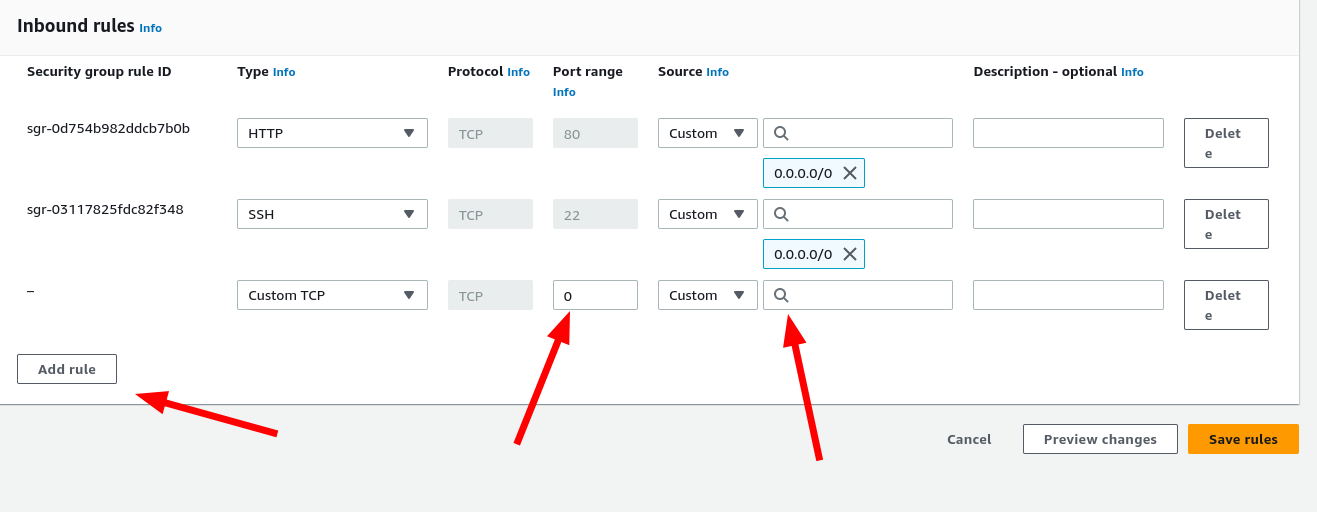Remove the 0.0.0.0/0 source from HTTP rule
1317x512 pixels.
click(849, 173)
